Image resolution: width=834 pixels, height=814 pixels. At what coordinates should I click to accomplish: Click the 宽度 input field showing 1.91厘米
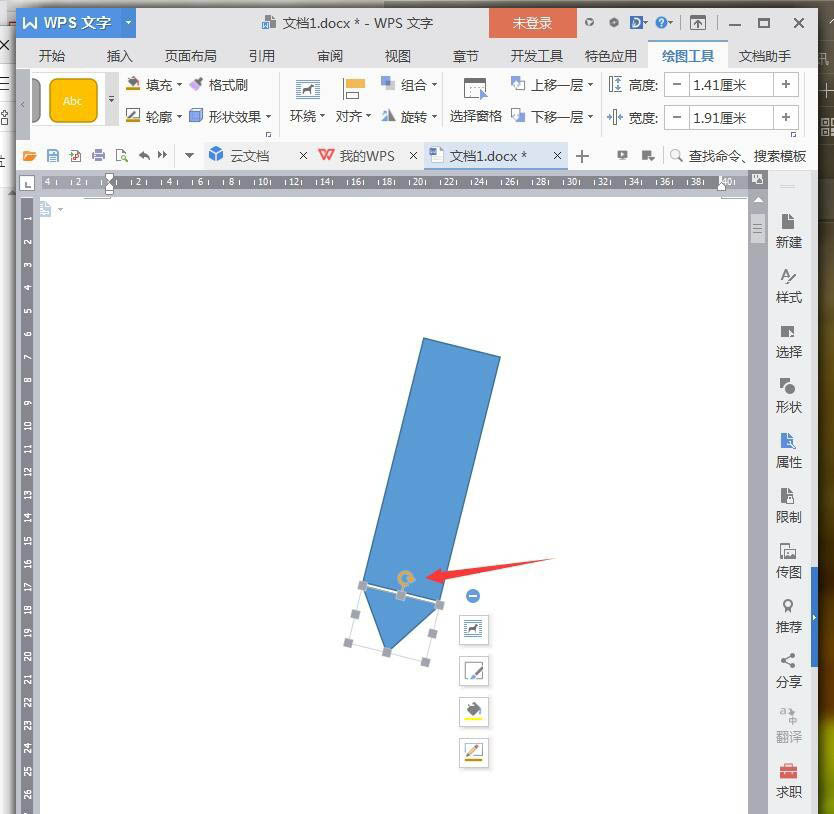pyautogui.click(x=731, y=117)
